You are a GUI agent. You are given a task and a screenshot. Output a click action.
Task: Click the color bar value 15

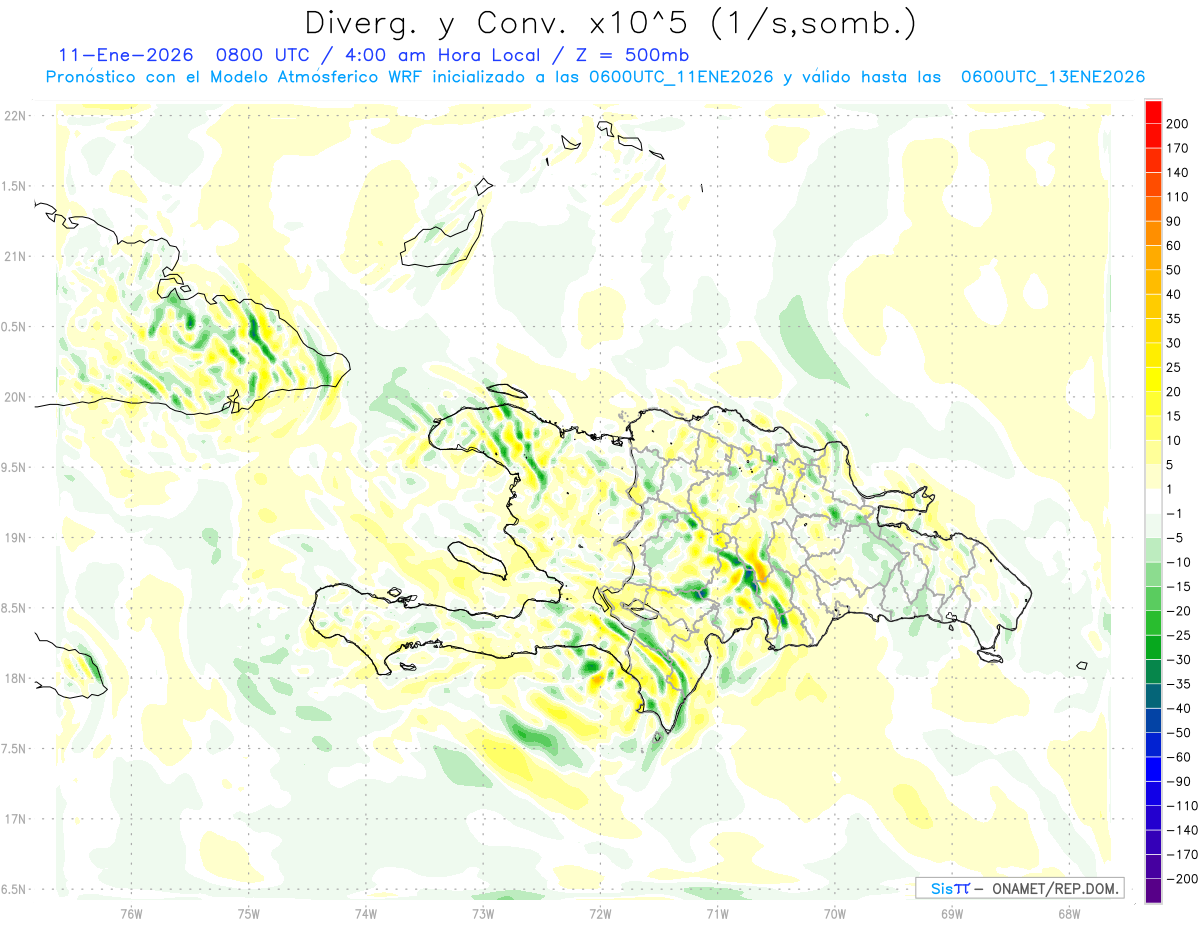pyautogui.click(x=1174, y=416)
